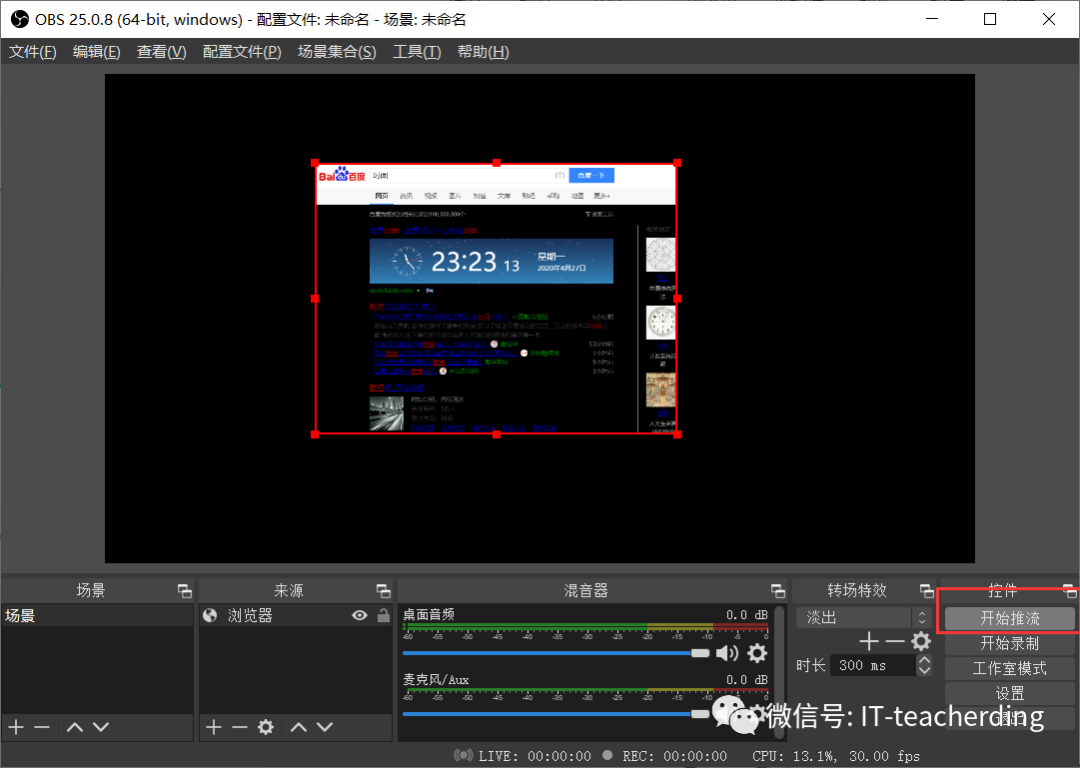This screenshot has width=1080, height=768.
Task: Remove the selected scene with the minus icon
Action: click(x=42, y=727)
